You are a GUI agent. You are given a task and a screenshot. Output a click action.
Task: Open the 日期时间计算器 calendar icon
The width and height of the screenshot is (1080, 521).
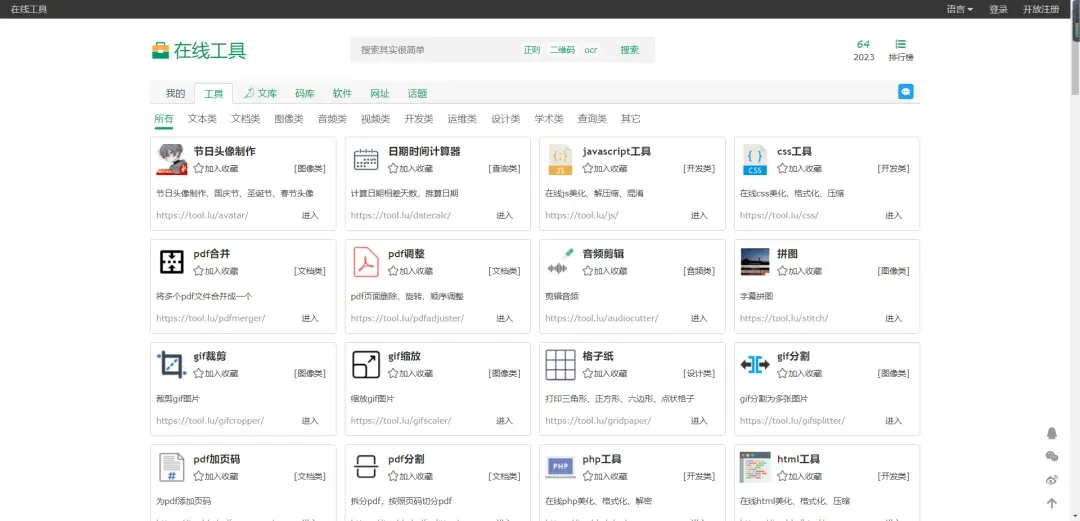tap(366, 160)
